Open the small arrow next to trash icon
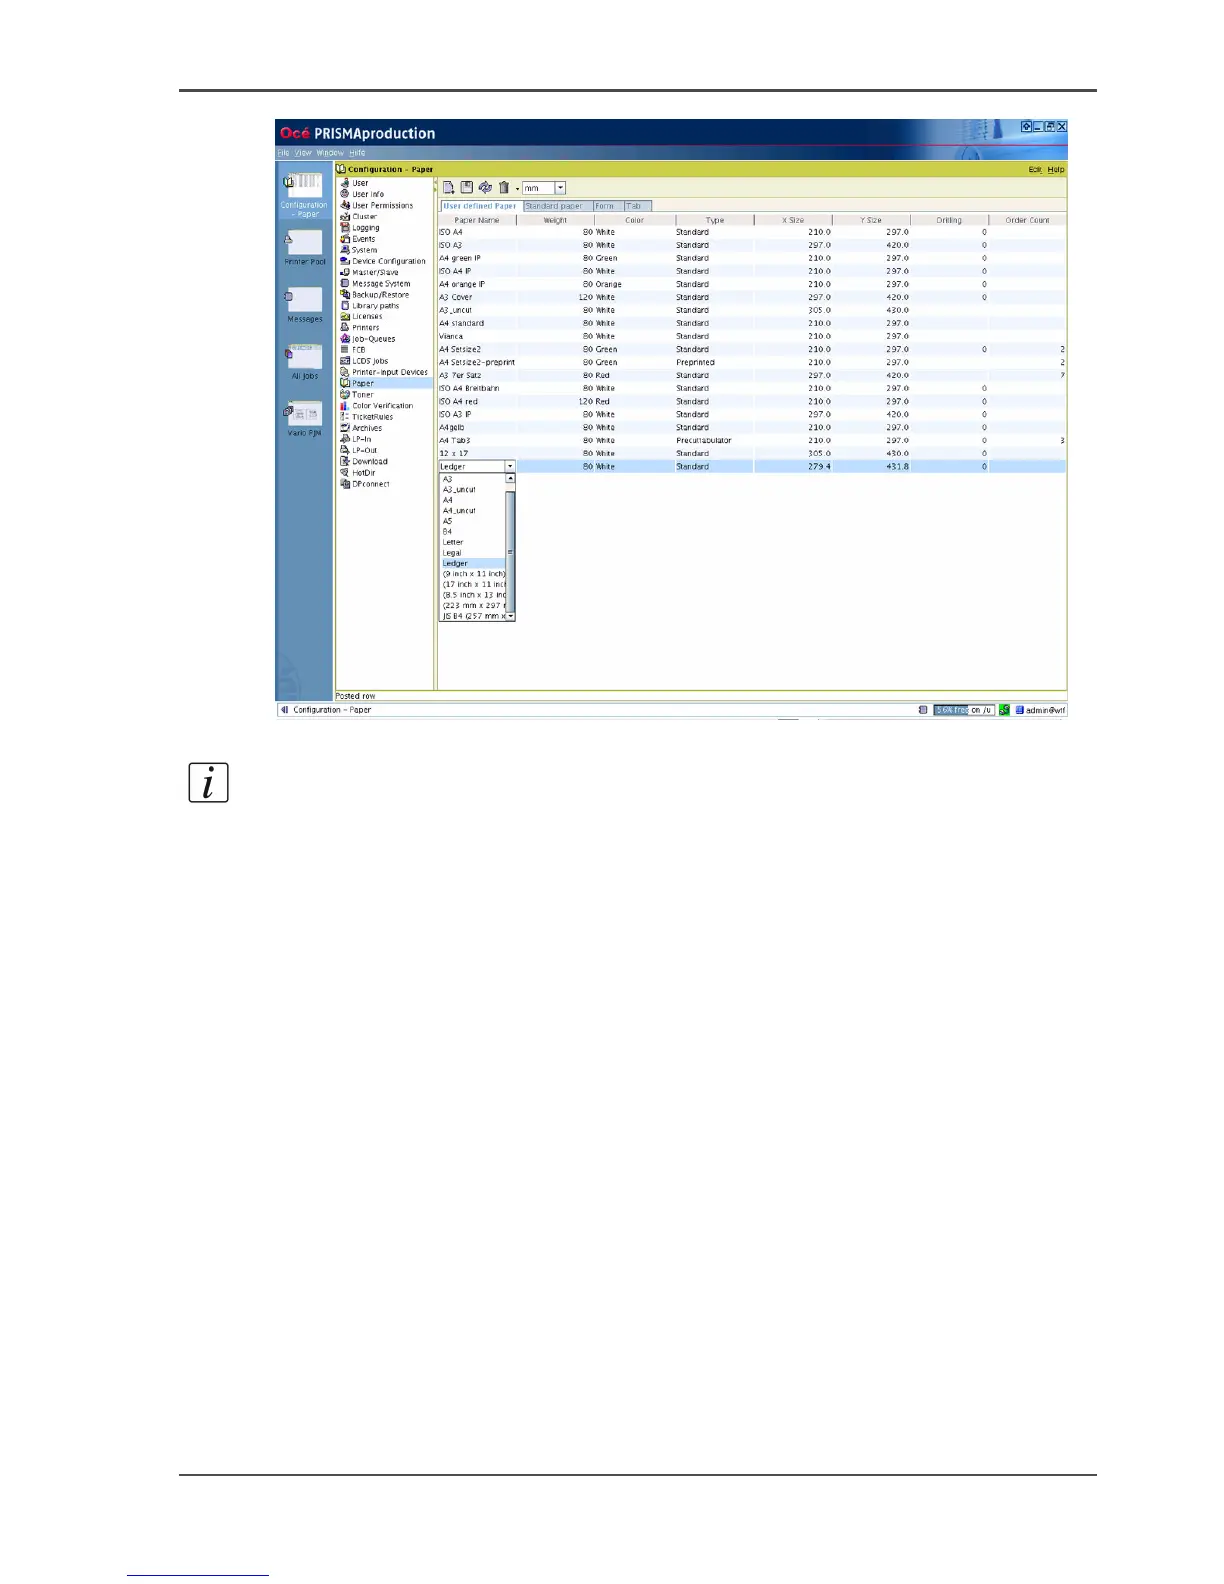This screenshot has height=1584, width=1224. pyautogui.click(x=517, y=189)
